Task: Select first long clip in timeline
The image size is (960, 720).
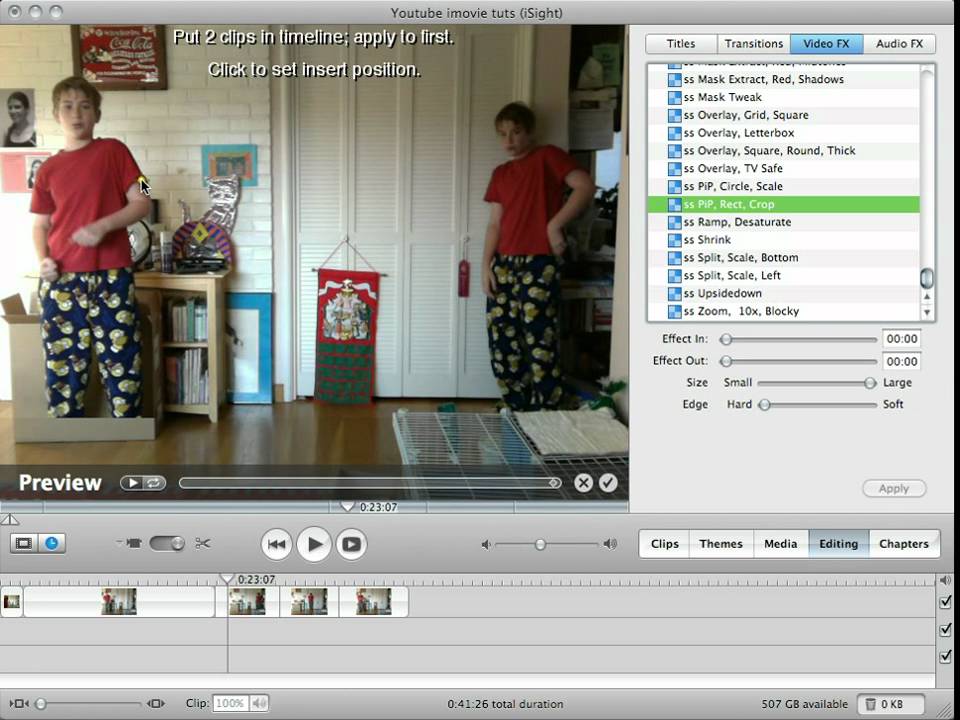Action: pos(119,602)
